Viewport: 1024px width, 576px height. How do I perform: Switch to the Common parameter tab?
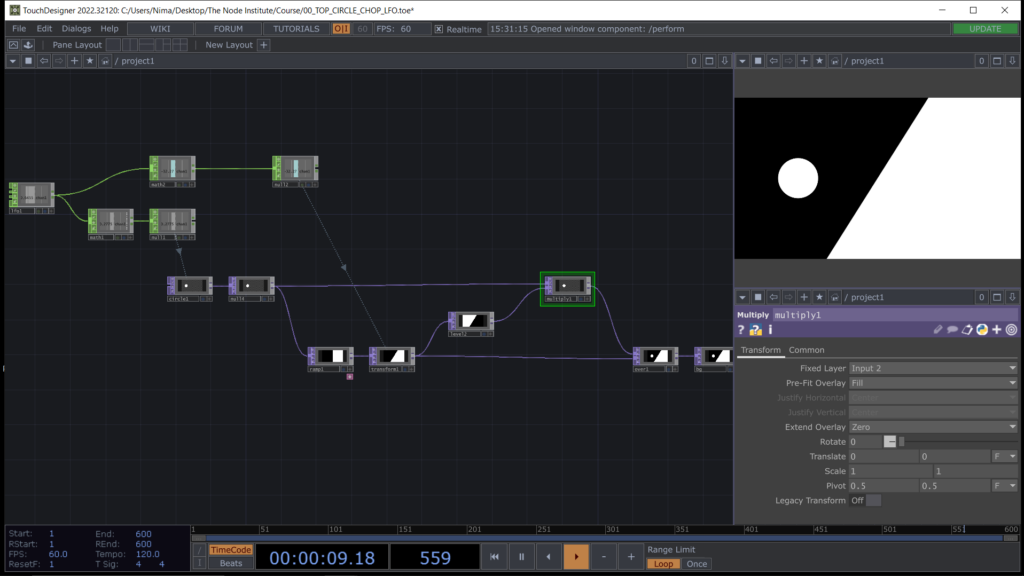pos(807,350)
